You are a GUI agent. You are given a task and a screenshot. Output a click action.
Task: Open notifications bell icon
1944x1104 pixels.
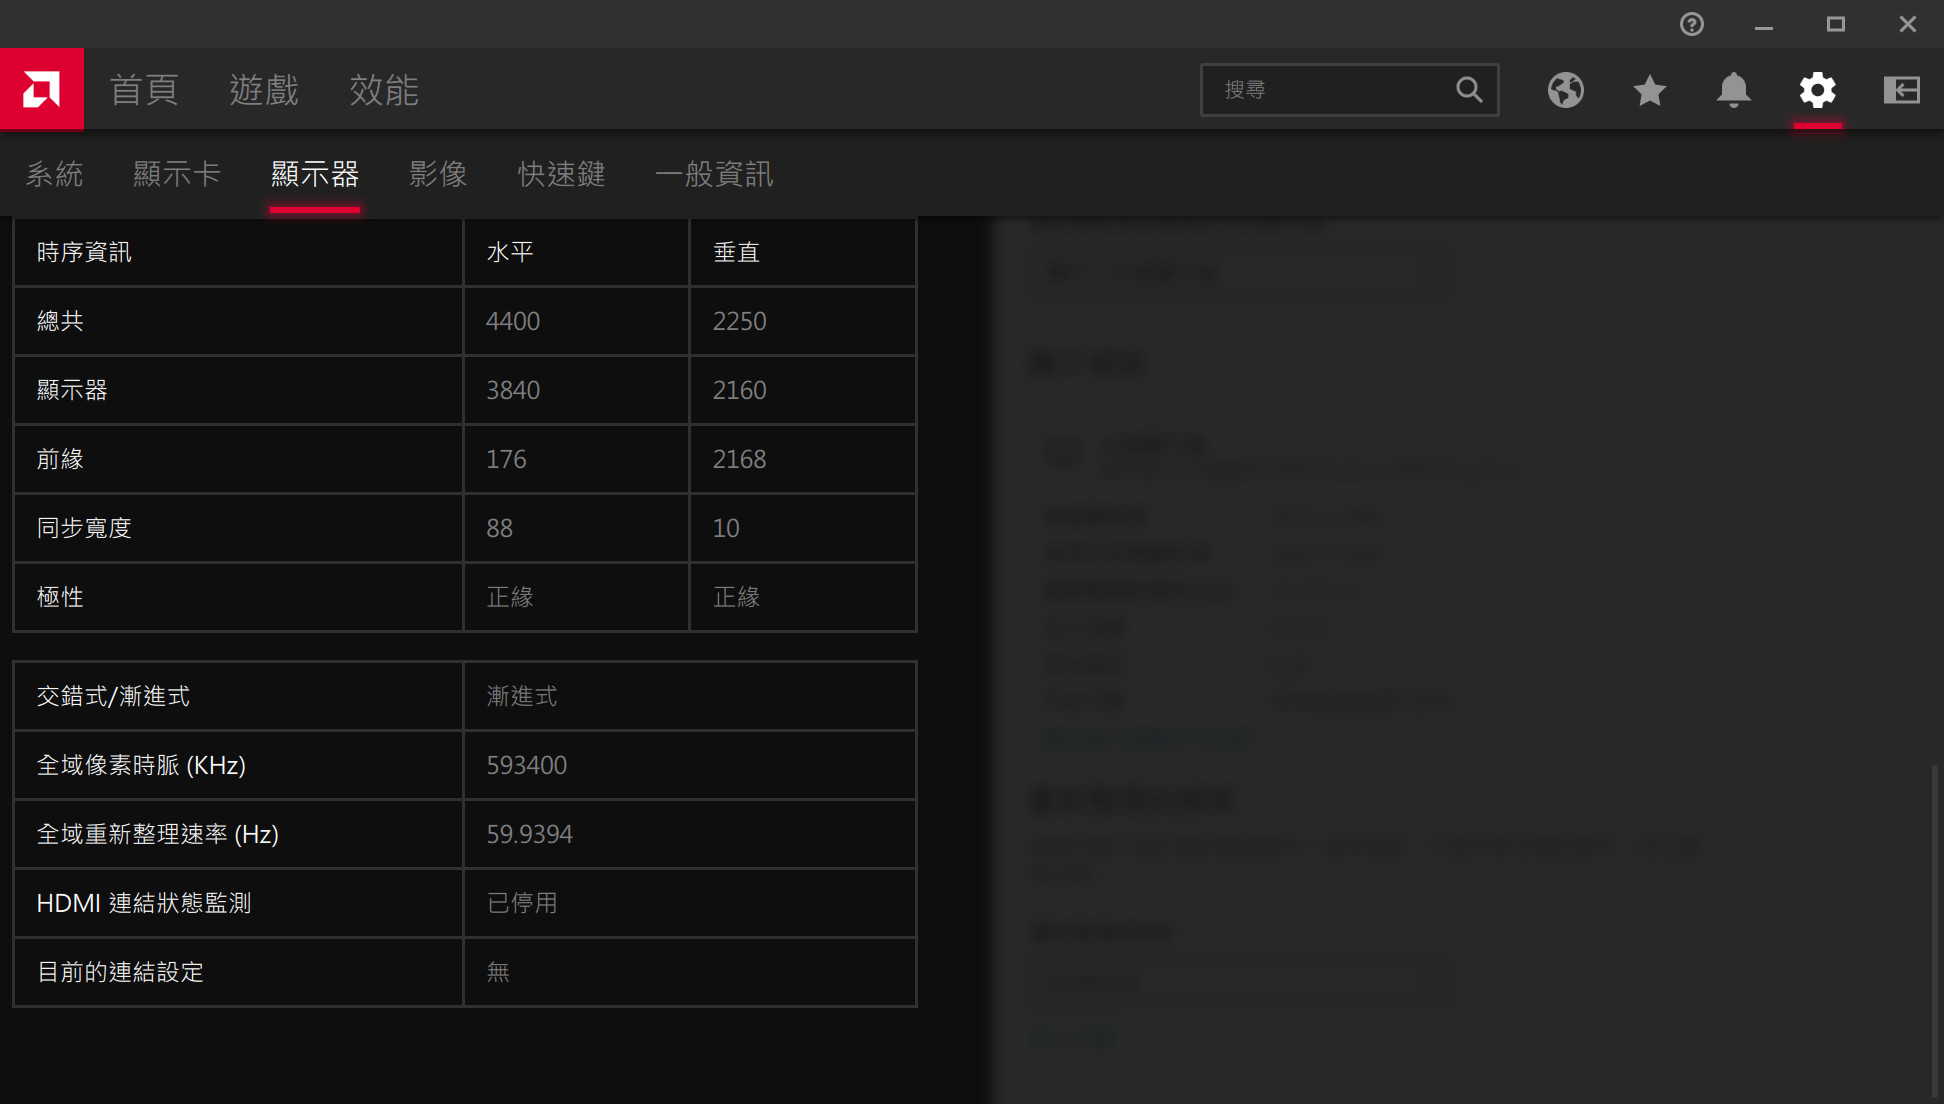click(x=1733, y=90)
